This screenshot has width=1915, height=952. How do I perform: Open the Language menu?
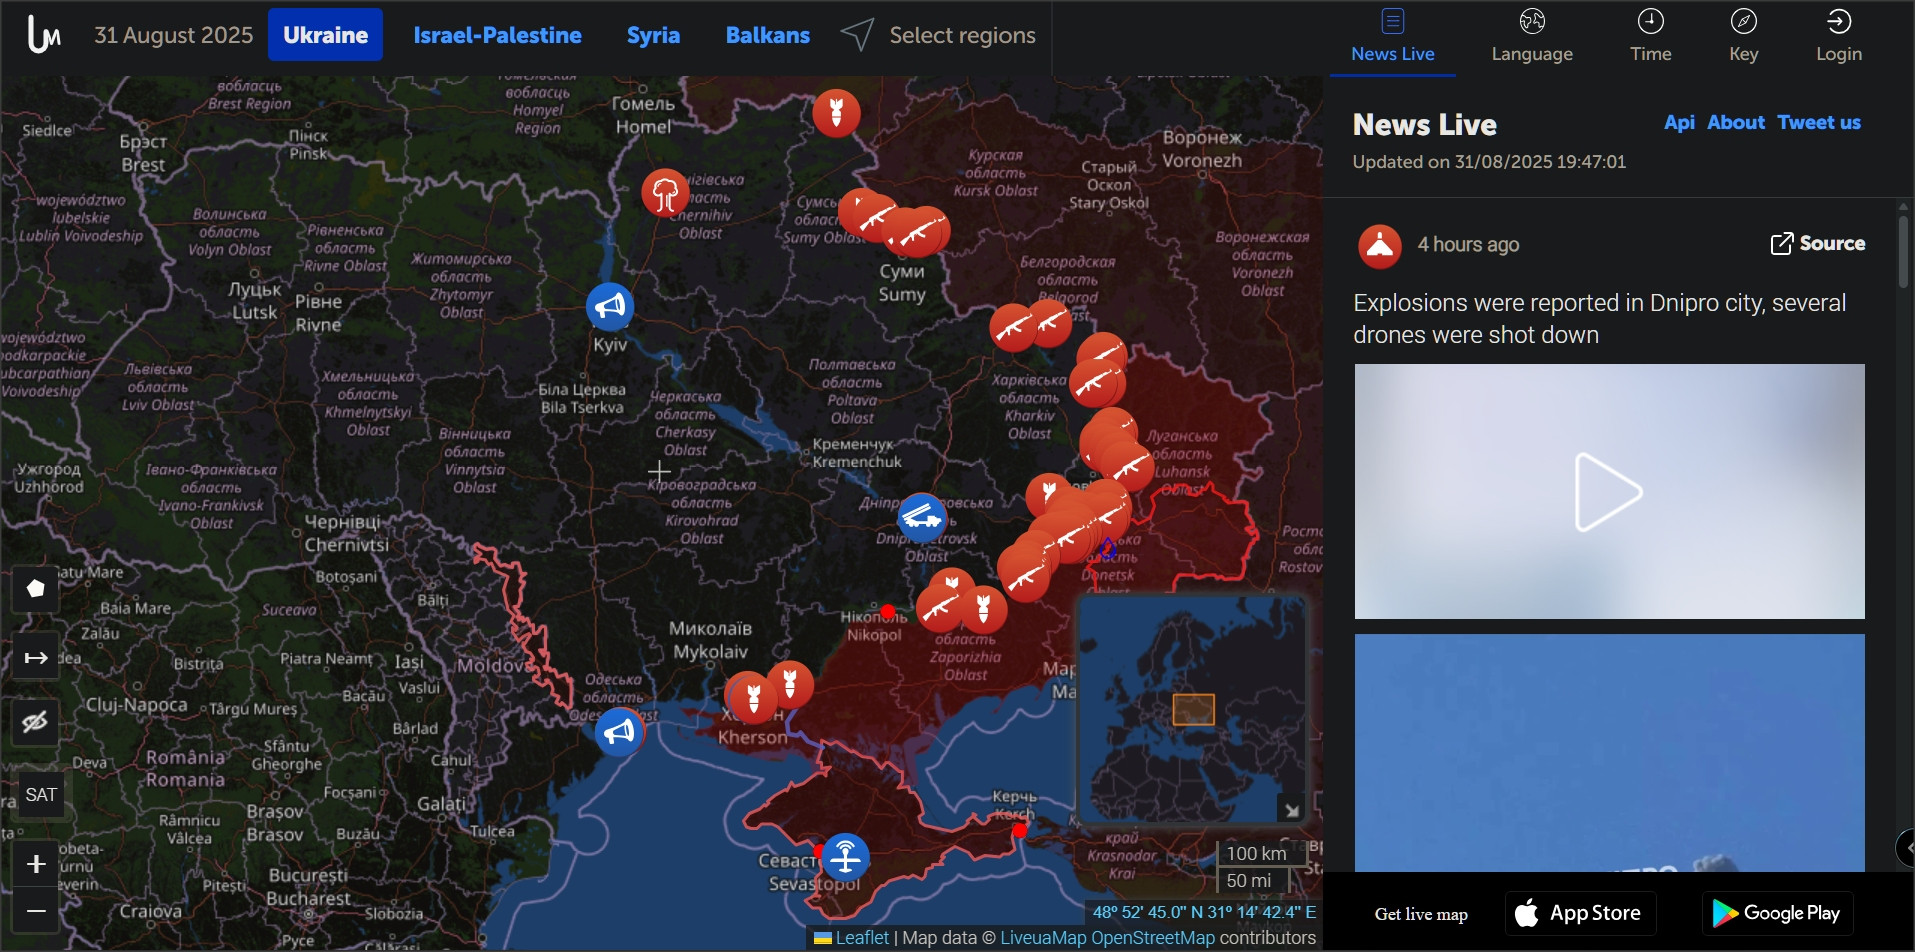(1532, 37)
